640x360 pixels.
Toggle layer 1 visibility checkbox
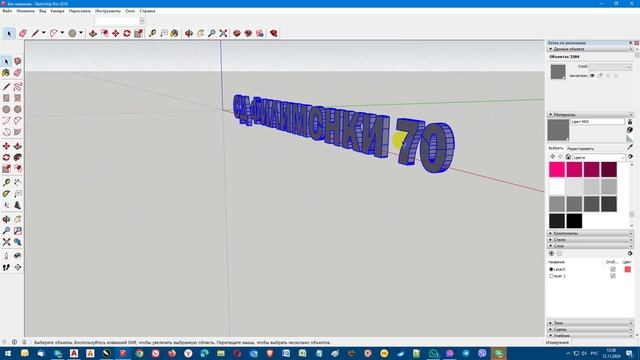coord(613,276)
